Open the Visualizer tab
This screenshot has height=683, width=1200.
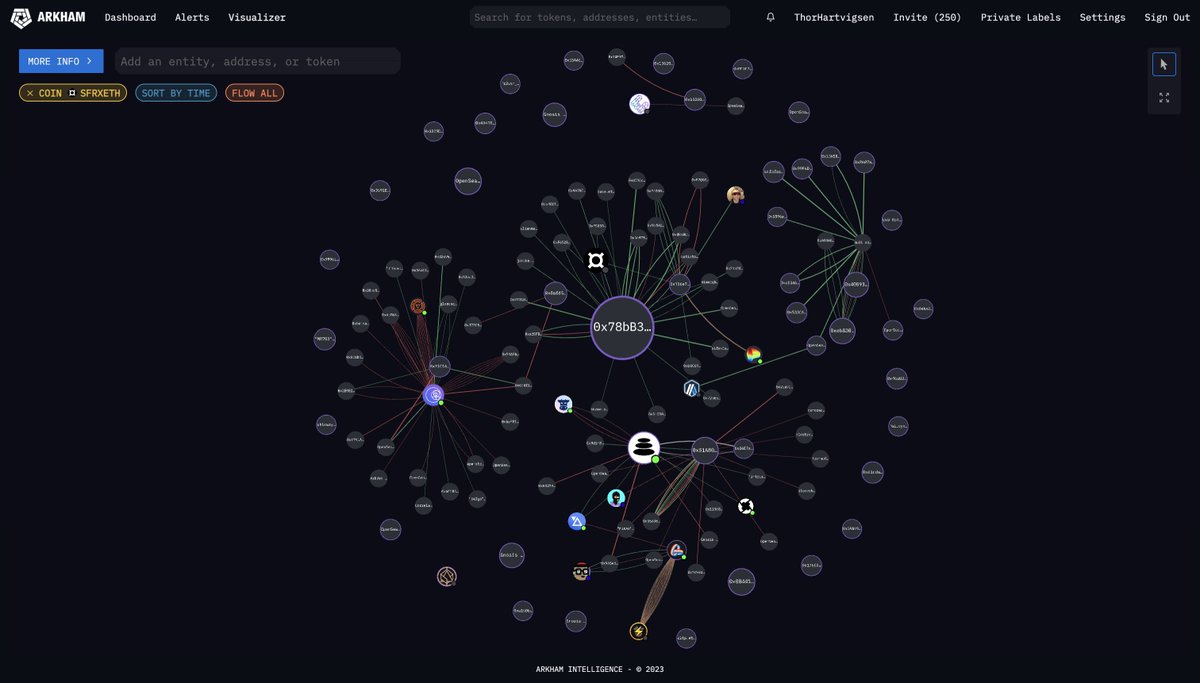click(257, 17)
